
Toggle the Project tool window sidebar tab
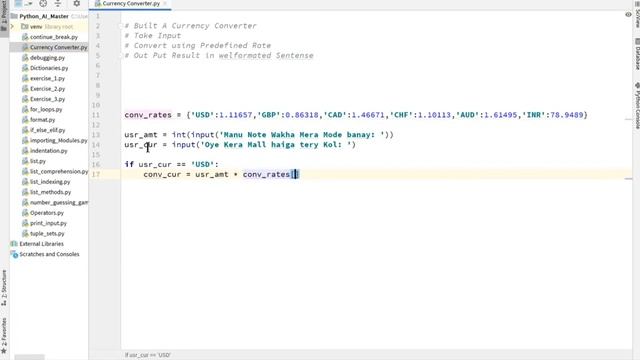[x=4, y=18]
